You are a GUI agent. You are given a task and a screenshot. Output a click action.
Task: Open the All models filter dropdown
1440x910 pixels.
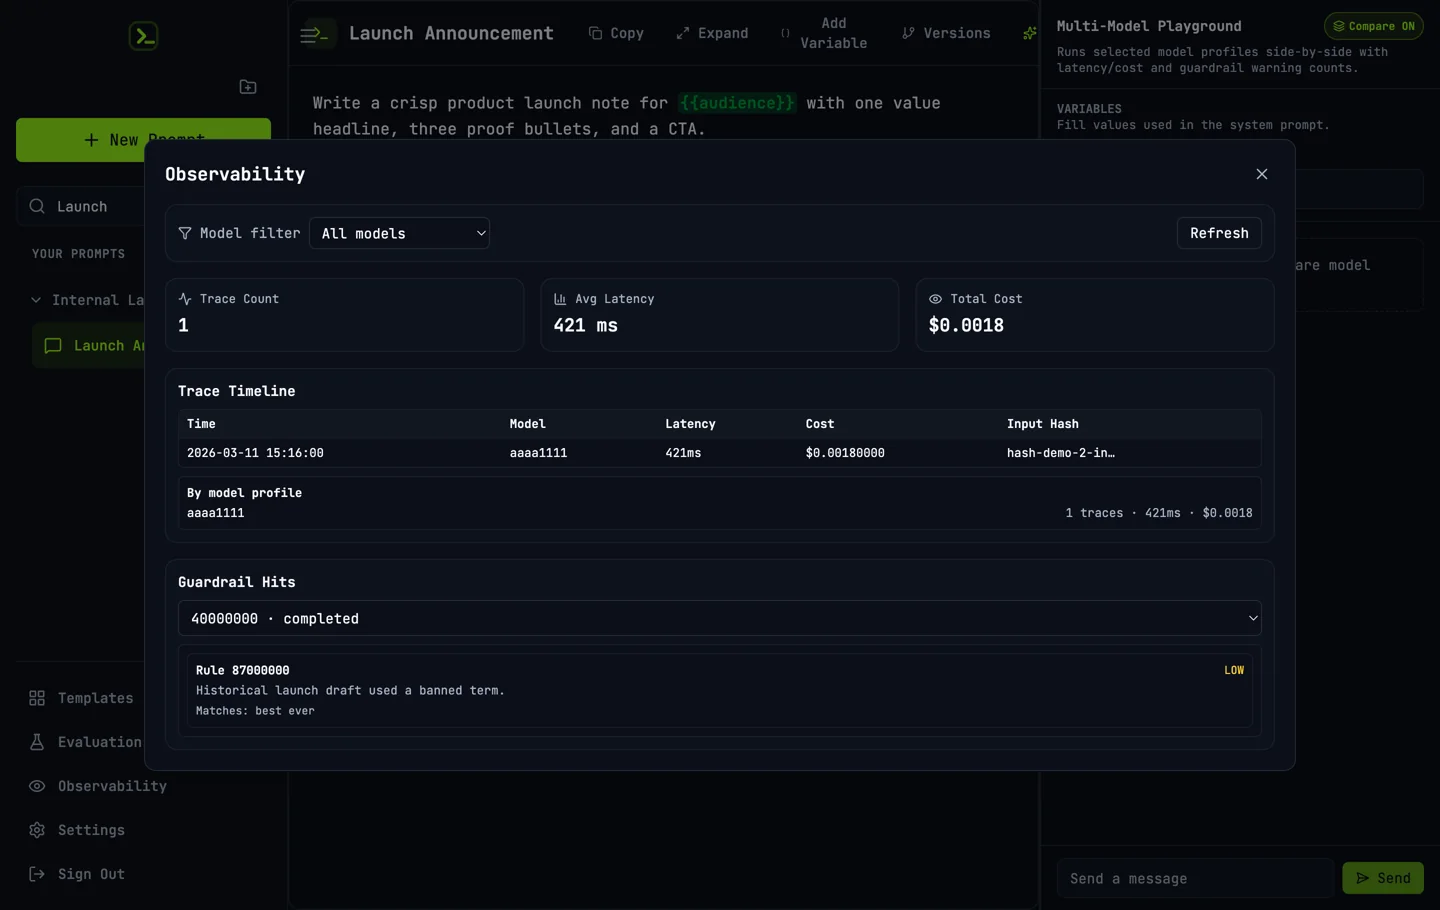click(x=399, y=233)
